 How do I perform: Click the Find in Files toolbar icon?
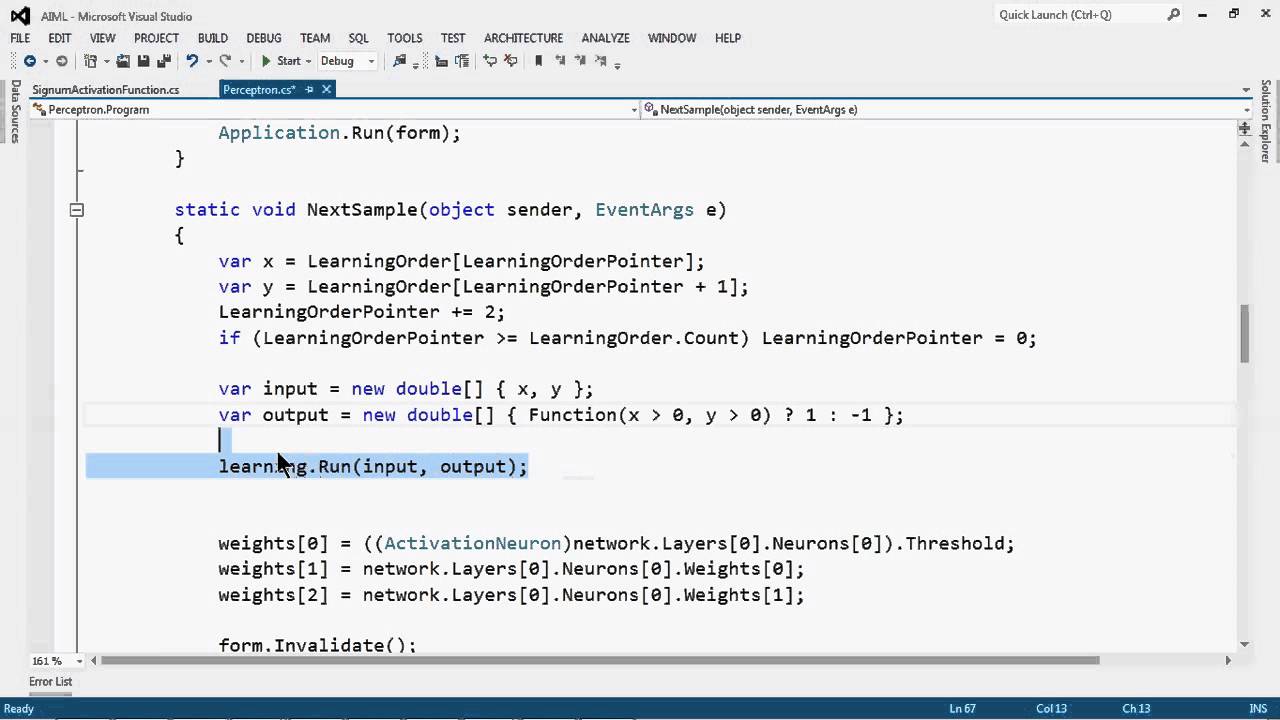click(x=400, y=61)
